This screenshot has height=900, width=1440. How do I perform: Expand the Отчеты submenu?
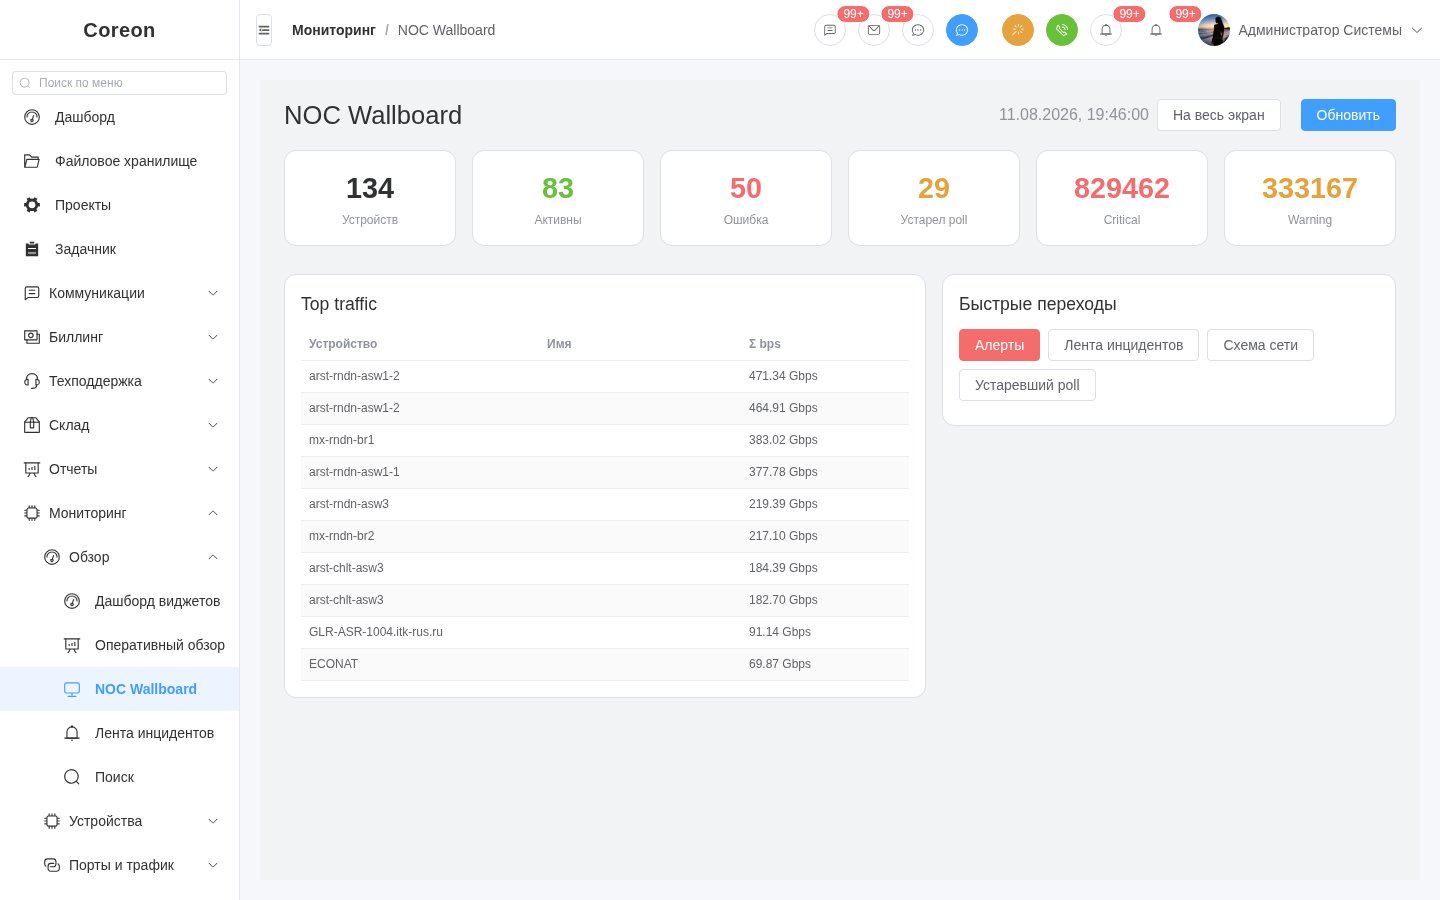pyautogui.click(x=120, y=469)
